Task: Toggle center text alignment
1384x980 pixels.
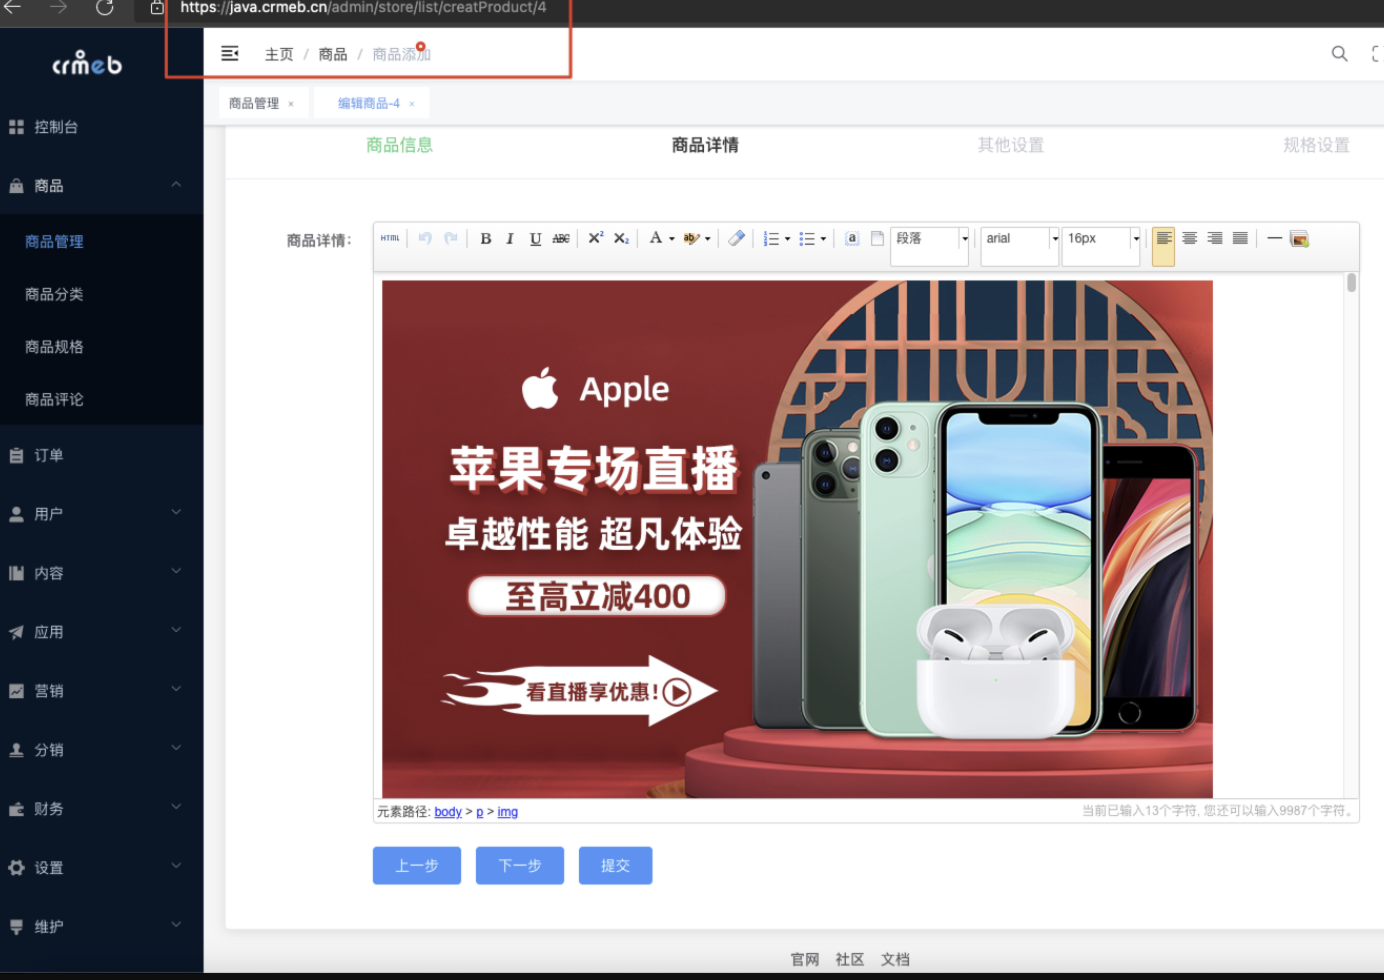Action: click(1189, 238)
